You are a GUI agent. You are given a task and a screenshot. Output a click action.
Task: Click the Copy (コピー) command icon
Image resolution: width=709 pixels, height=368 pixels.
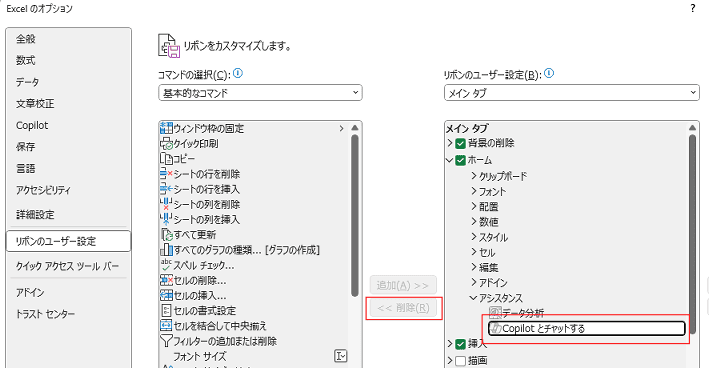click(166, 159)
